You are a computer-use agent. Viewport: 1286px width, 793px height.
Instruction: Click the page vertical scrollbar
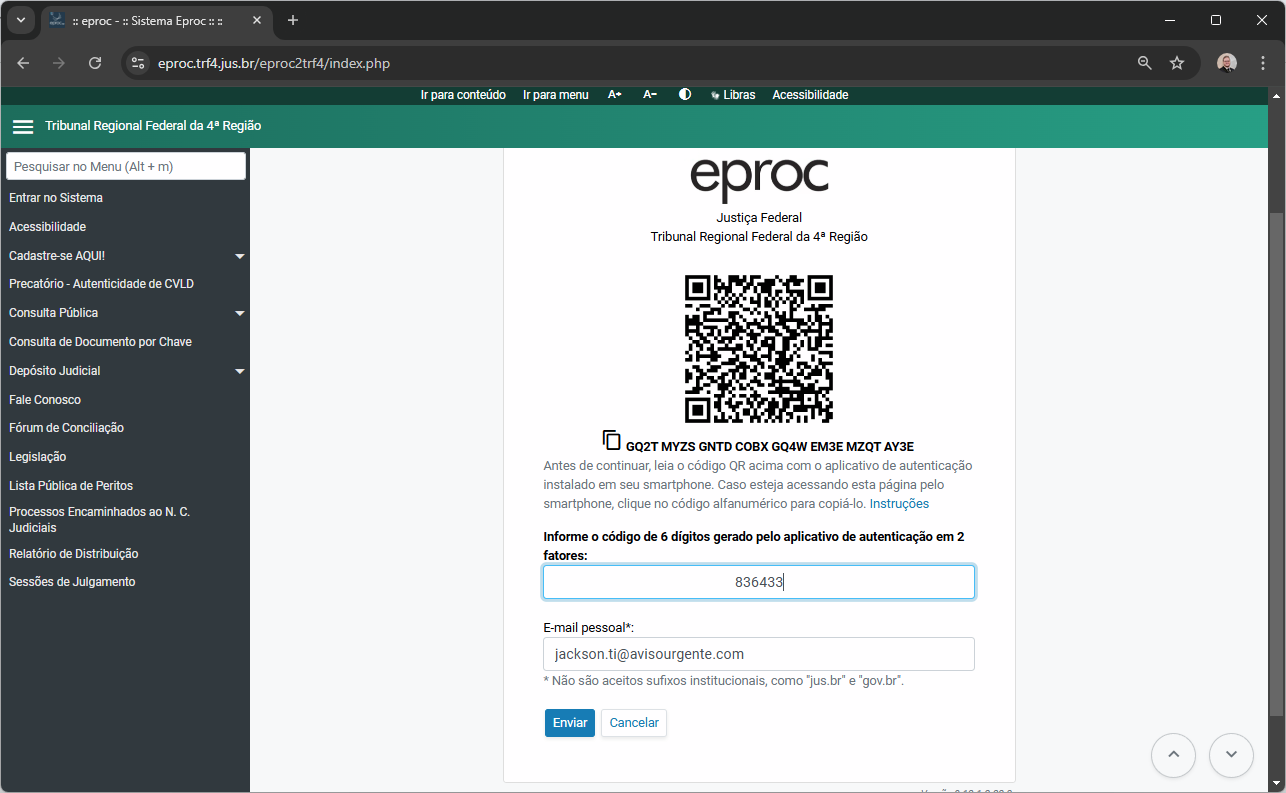tap(1276, 460)
